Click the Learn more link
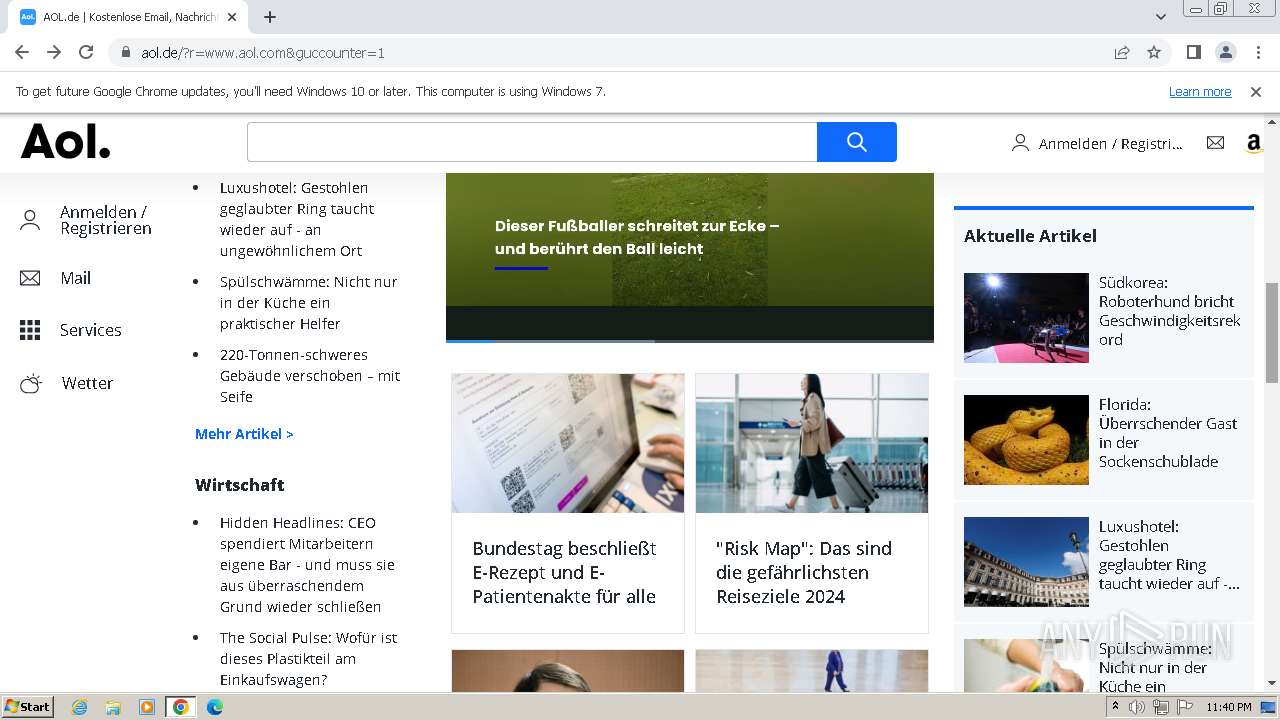This screenshot has width=1280, height=720. [x=1200, y=92]
